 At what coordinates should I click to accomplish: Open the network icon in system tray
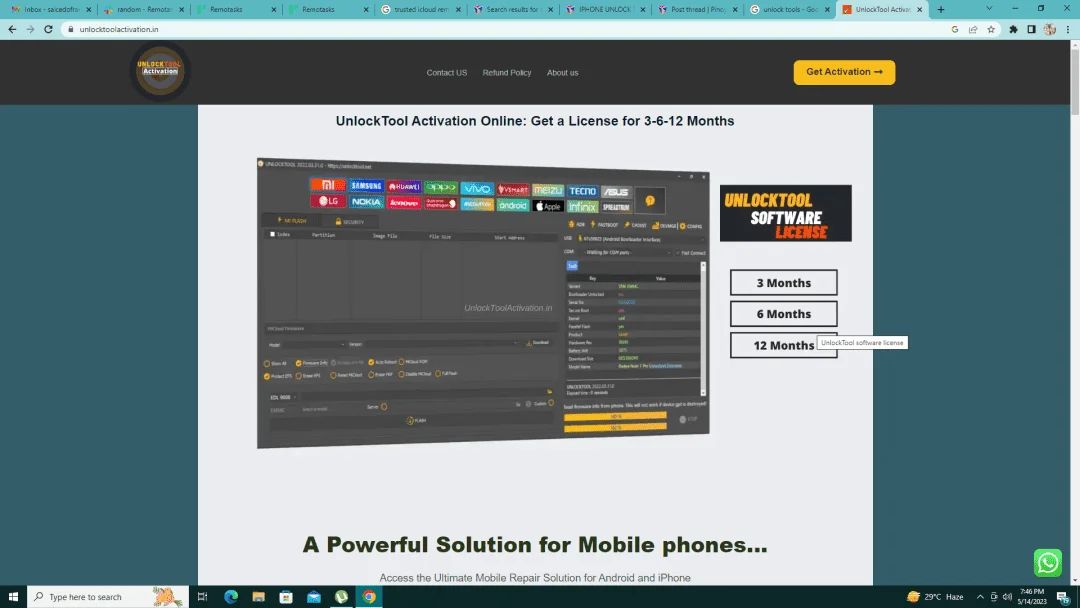point(994,596)
